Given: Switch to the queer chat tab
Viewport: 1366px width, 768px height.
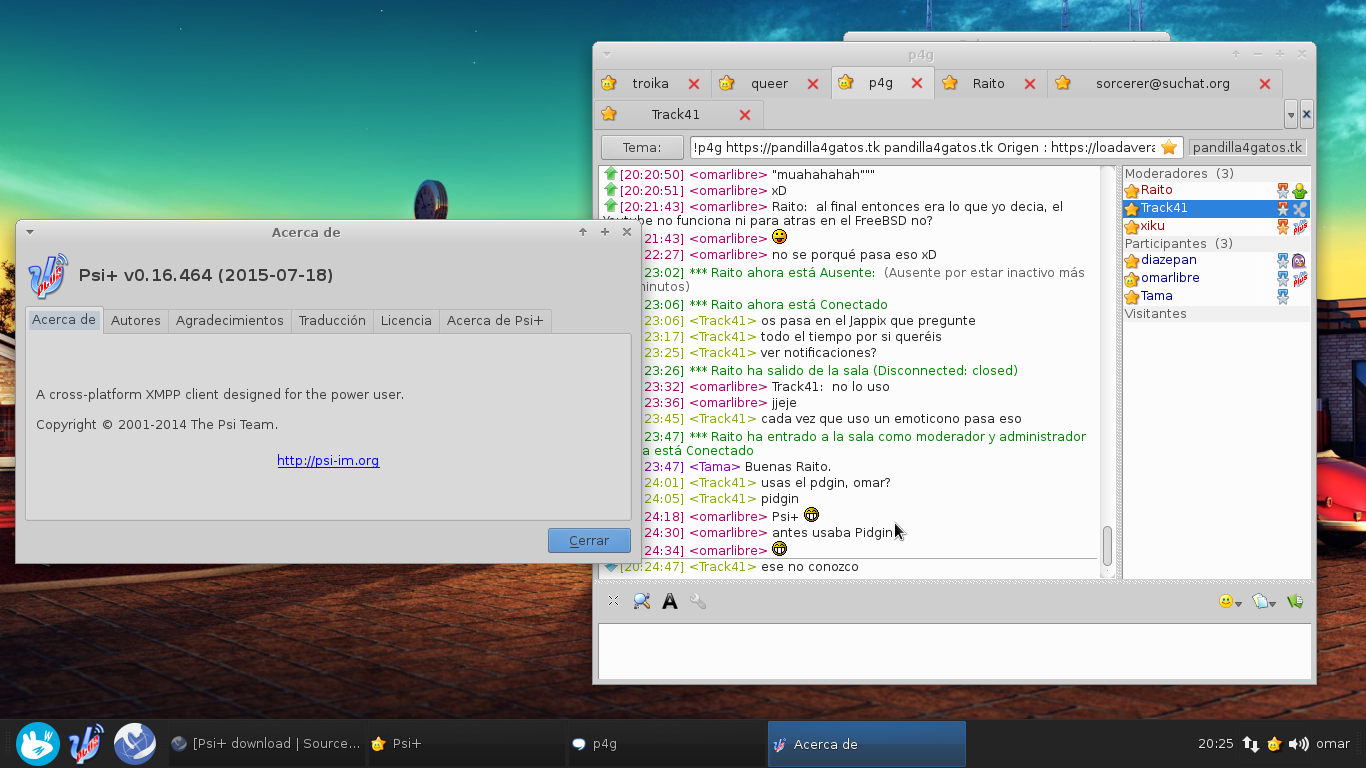Looking at the screenshot, I should pos(769,84).
